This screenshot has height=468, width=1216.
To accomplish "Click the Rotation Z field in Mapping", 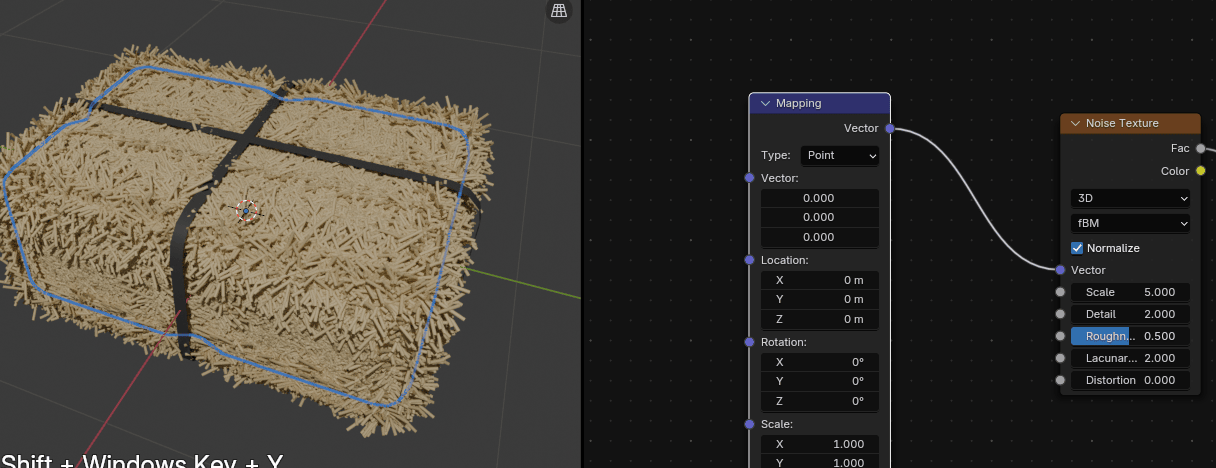I will tap(819, 401).
